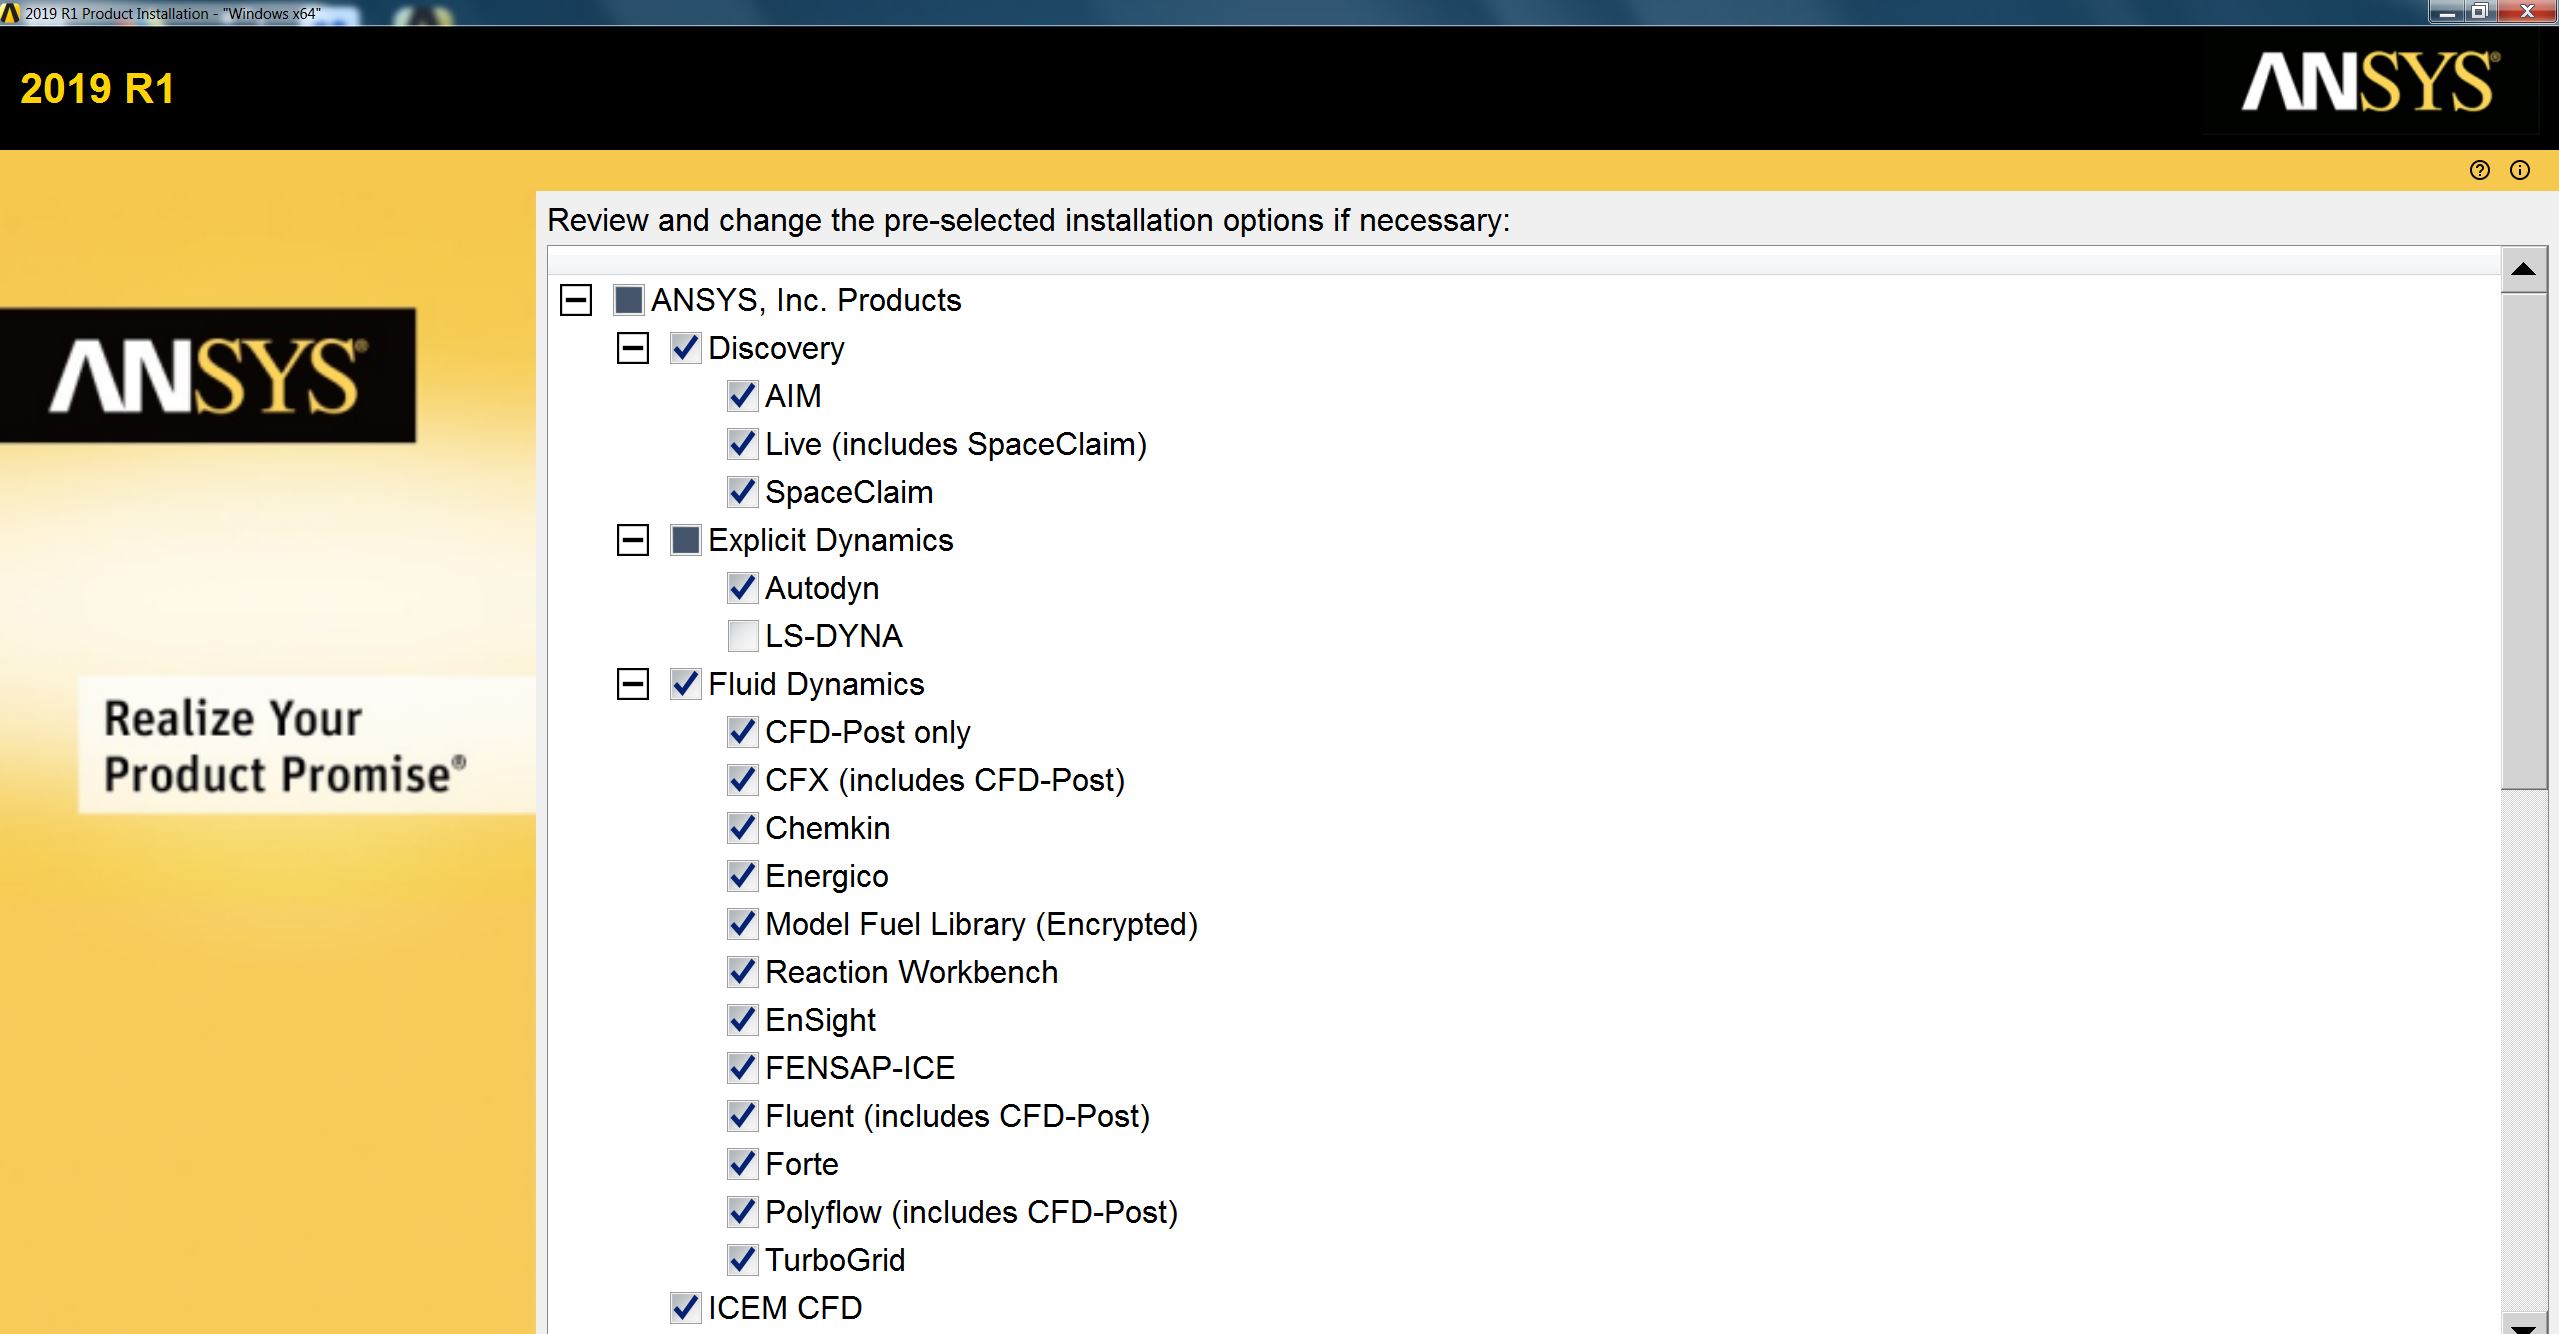Collapse the Fluid Dynamics tree node
Image resolution: width=2559 pixels, height=1334 pixels.
coord(633,684)
